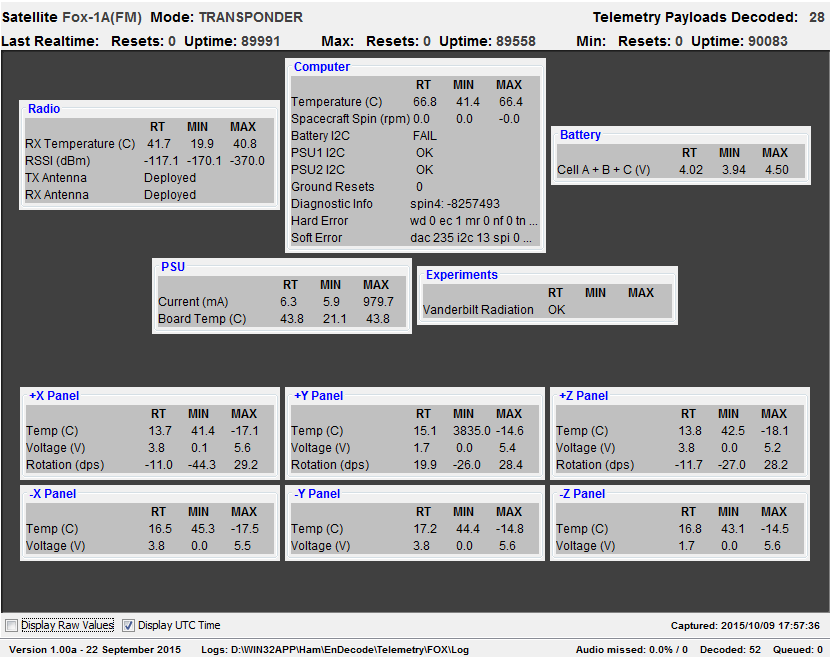Click the Max 'Uptime: 89558' value

(x=488, y=41)
